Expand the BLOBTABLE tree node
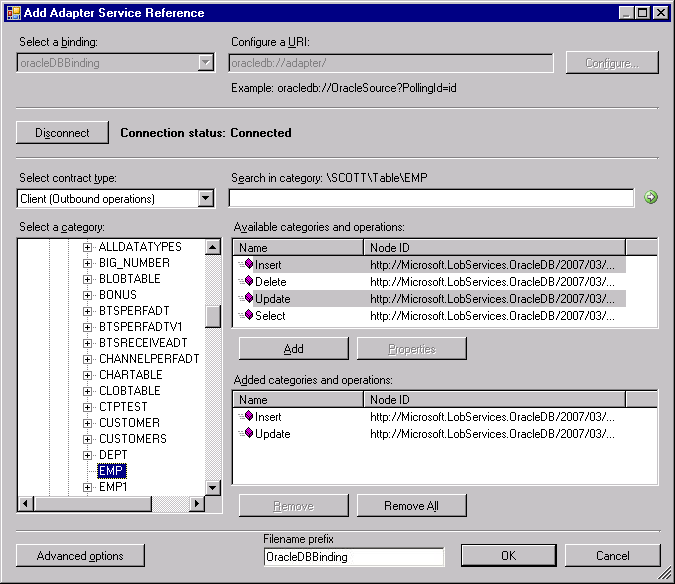 coord(87,279)
